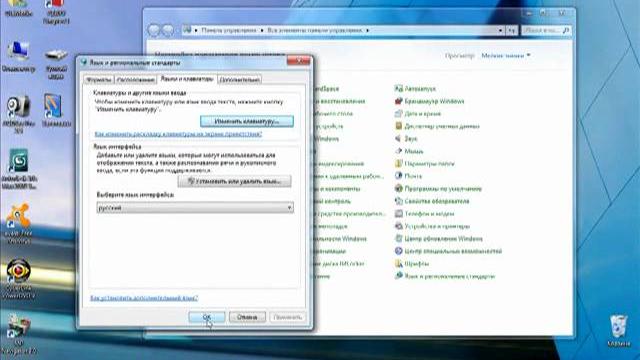This screenshot has width=640, height=360.
Task: Click Установить или удалить язык button
Action: coord(234,181)
